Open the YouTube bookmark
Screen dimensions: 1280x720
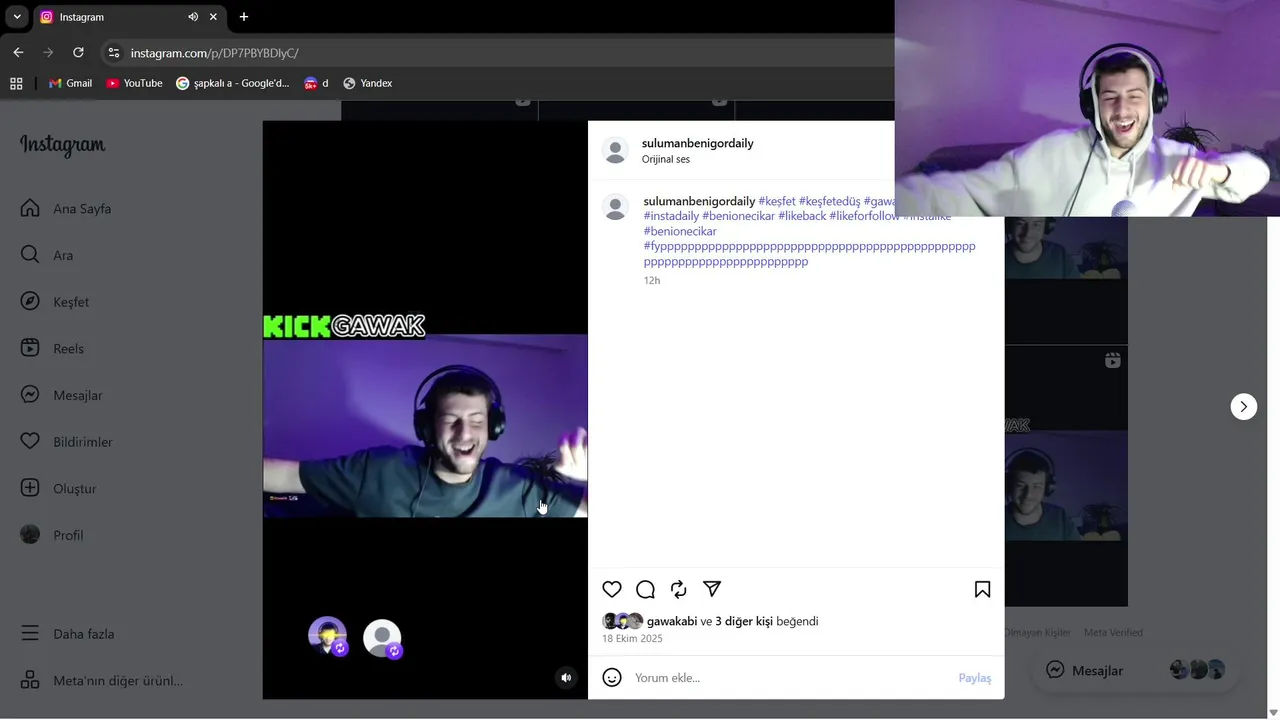(134, 83)
